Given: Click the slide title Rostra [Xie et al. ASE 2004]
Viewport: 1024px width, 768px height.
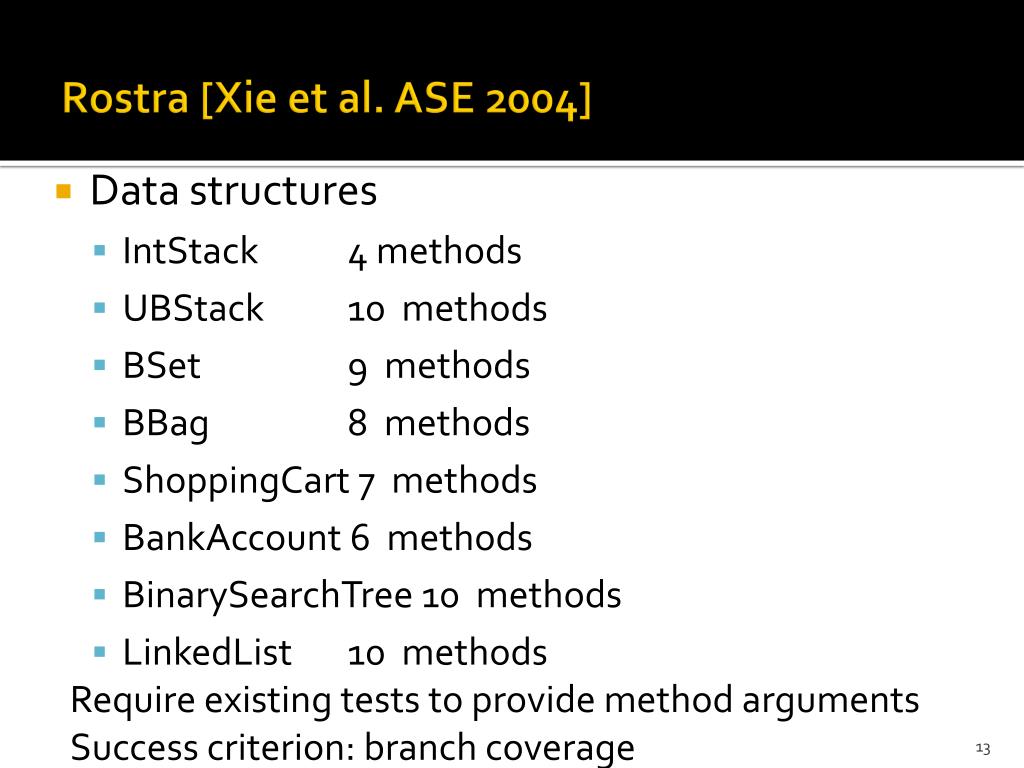Looking at the screenshot, I should point(327,99).
